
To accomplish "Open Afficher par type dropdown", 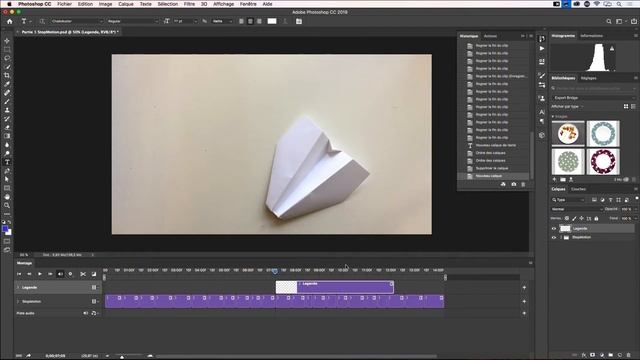I will [567, 107].
